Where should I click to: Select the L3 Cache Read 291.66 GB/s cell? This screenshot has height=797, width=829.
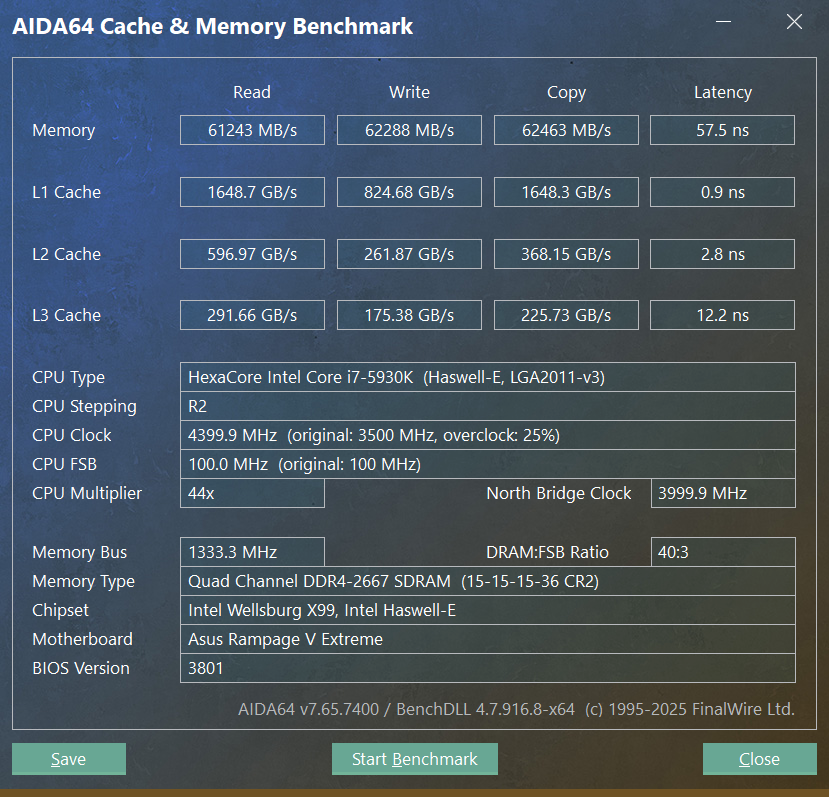252,315
